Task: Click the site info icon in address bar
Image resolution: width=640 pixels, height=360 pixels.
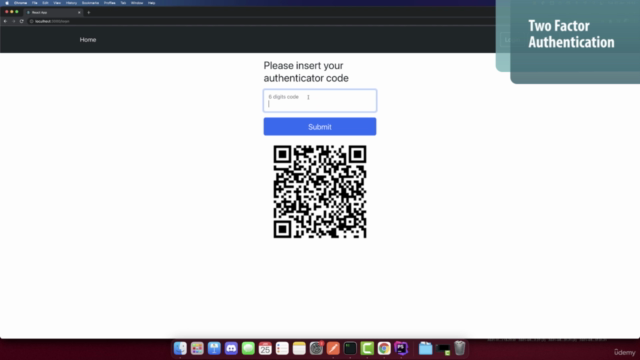Action: point(31,21)
